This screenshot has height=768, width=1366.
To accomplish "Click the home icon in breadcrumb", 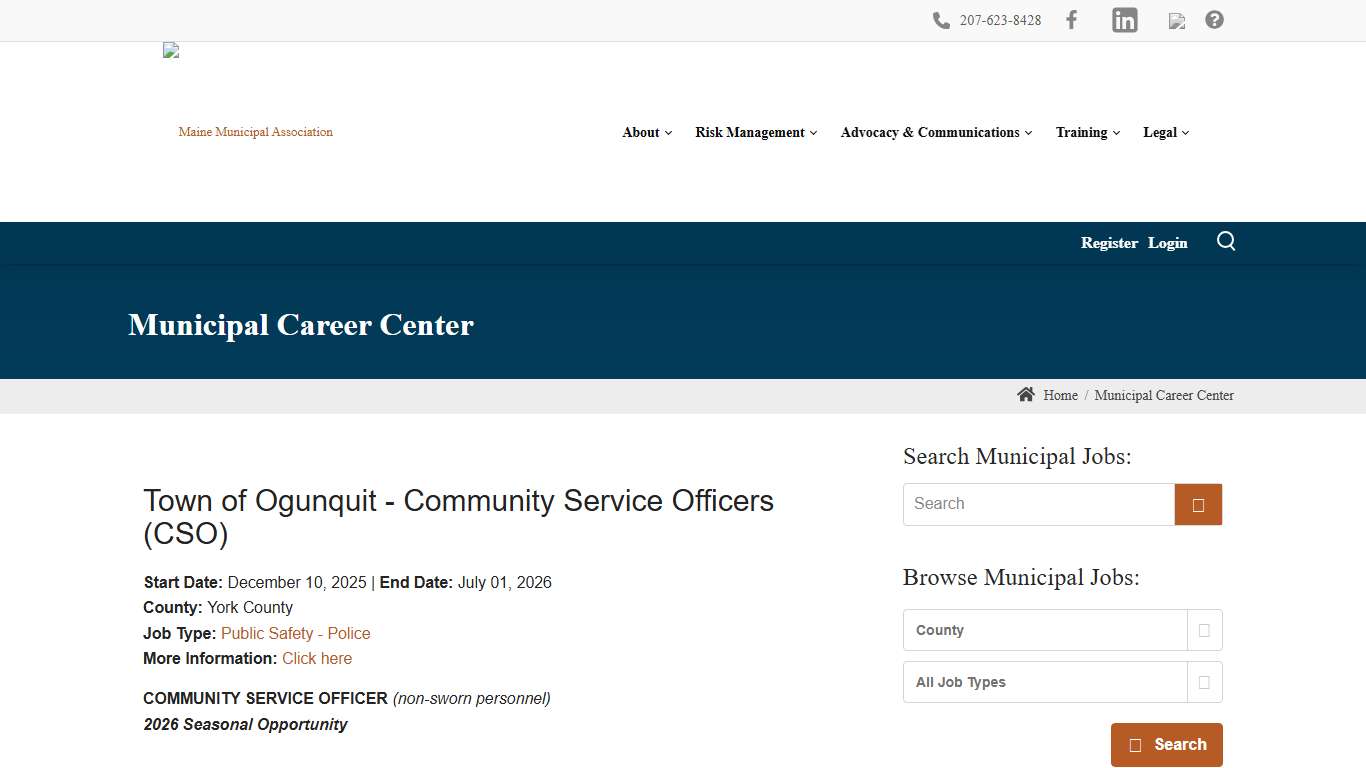I will (x=1026, y=394).
